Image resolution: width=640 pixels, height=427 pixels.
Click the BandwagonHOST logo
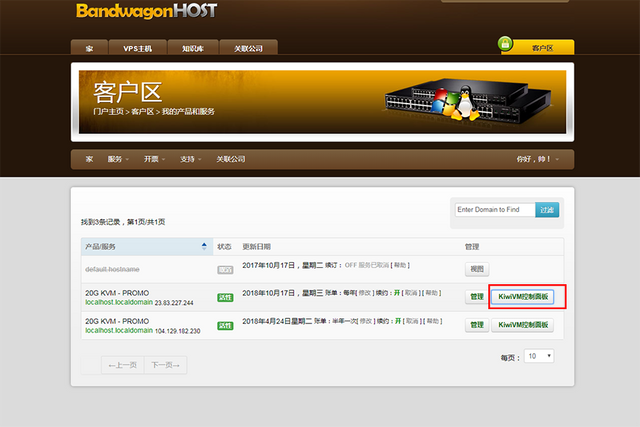click(146, 11)
